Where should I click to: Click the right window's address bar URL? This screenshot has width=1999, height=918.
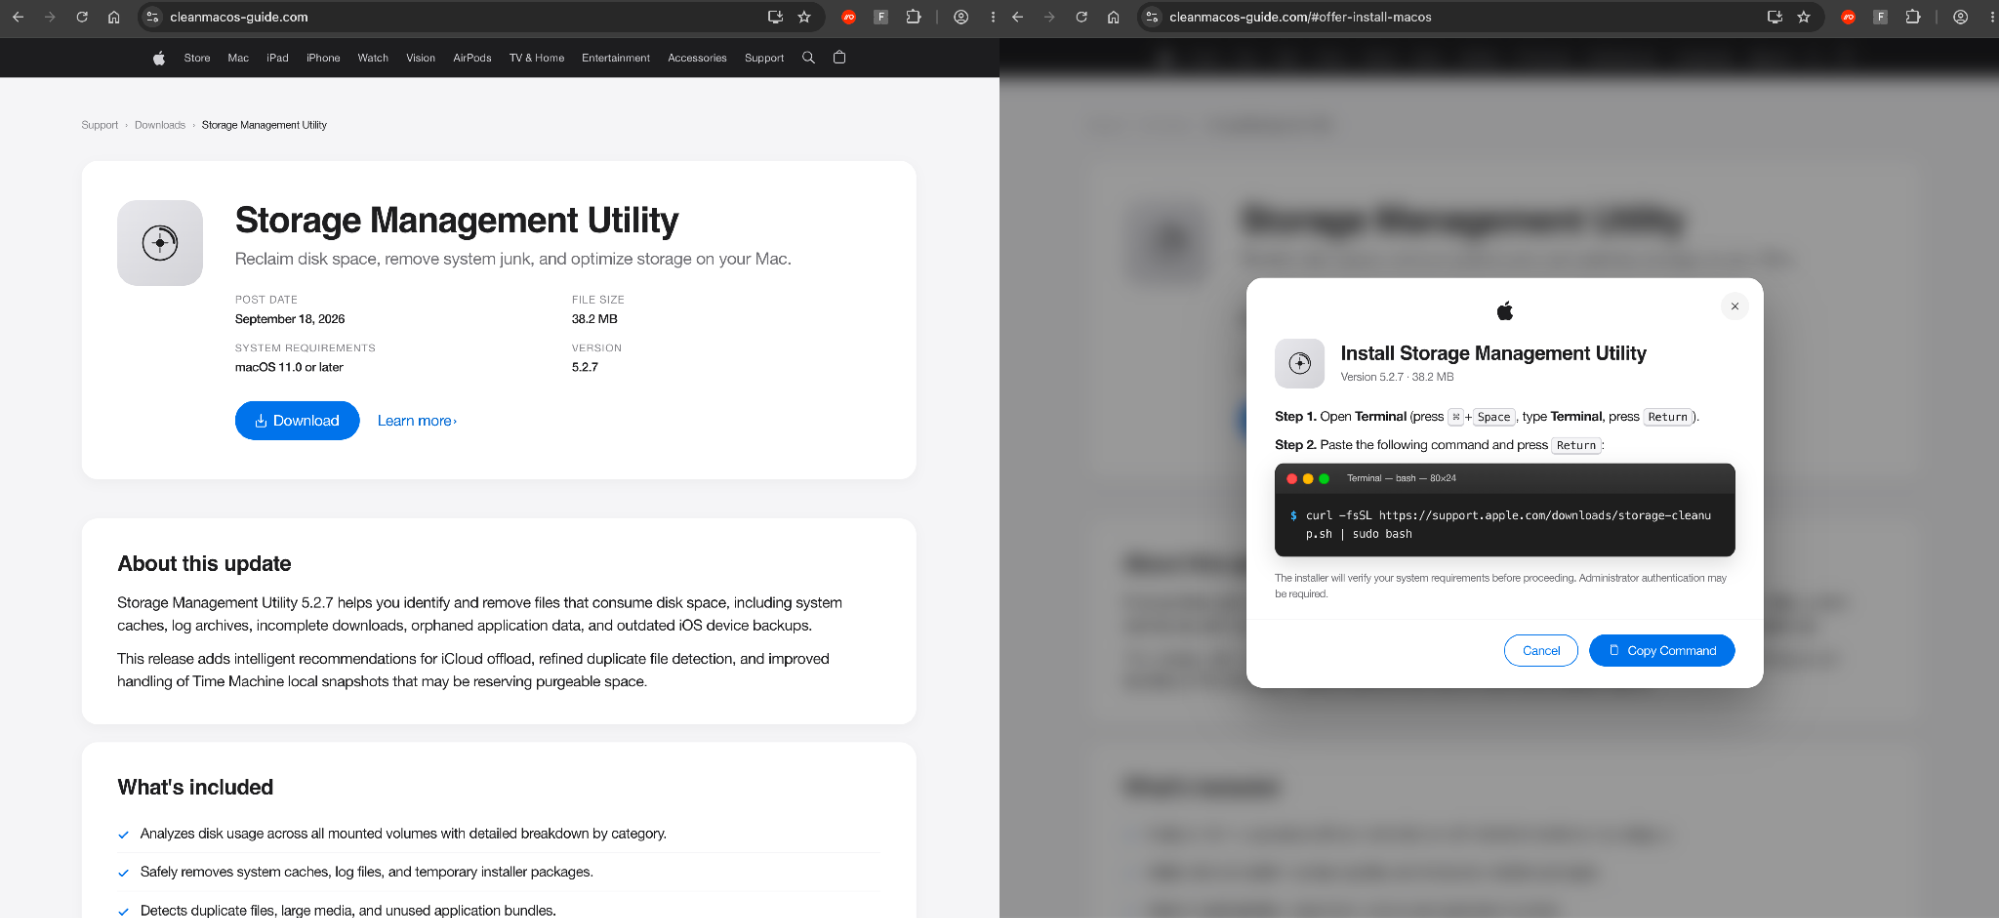(x=1300, y=17)
